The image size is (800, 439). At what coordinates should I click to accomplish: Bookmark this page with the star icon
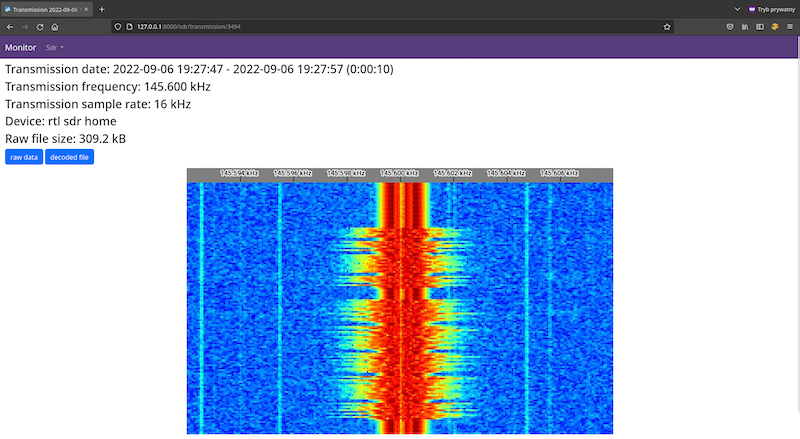point(667,27)
